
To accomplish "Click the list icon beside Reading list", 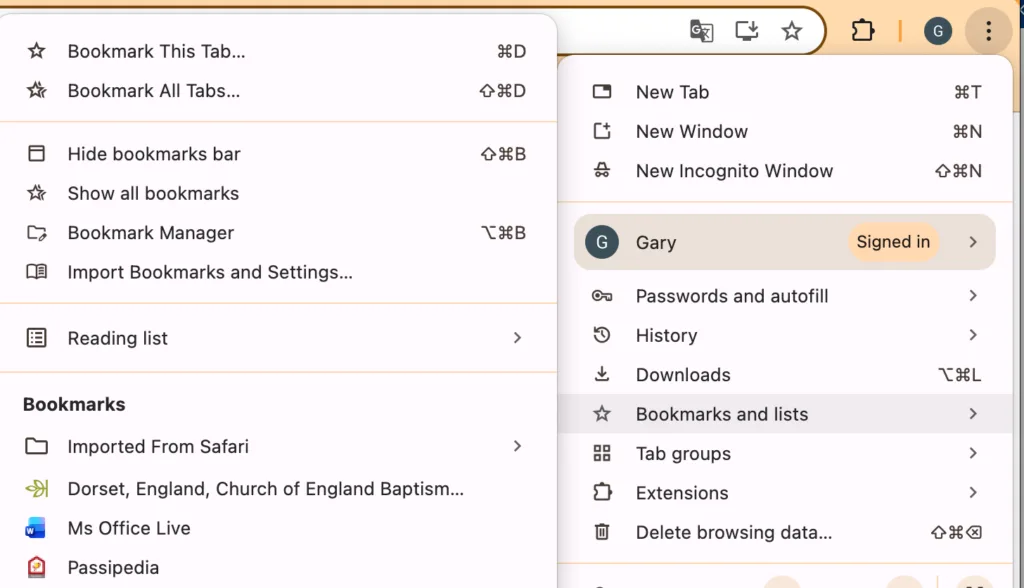I will (37, 338).
